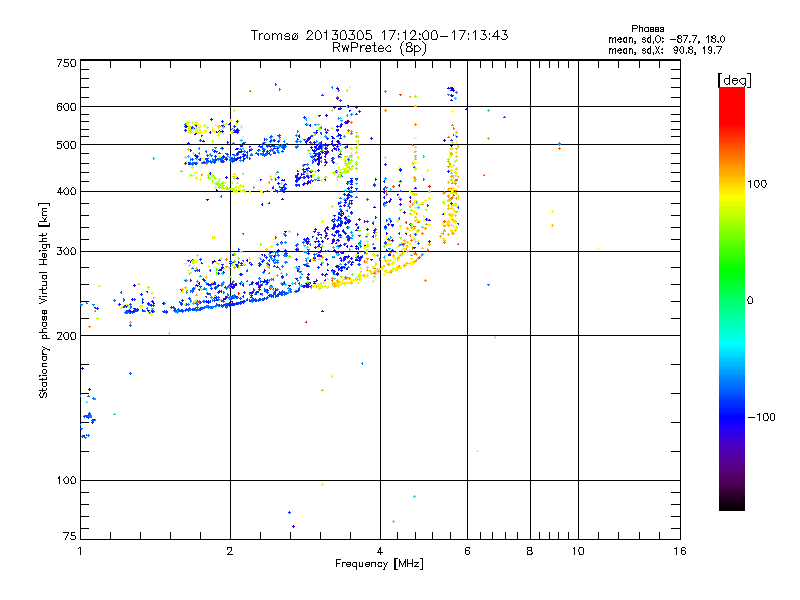The height and width of the screenshot is (600, 800).
Task: Click the x-axis '1' tick label
Action: [x=80, y=551]
